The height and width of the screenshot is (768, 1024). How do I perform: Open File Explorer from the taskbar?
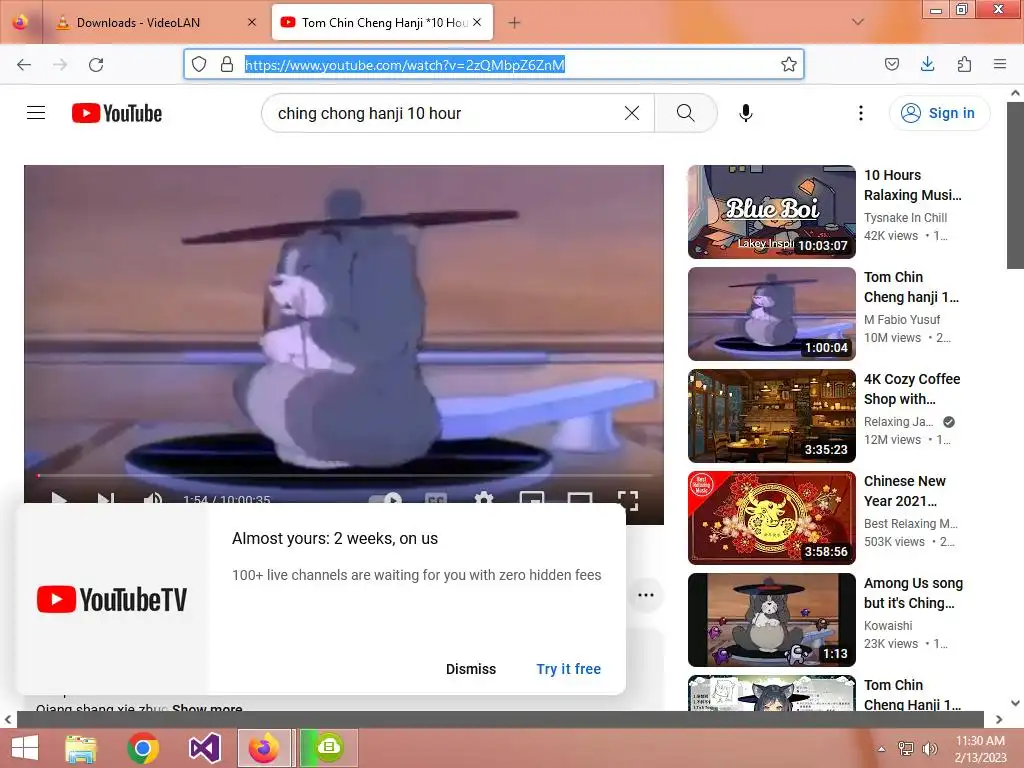coord(81,748)
